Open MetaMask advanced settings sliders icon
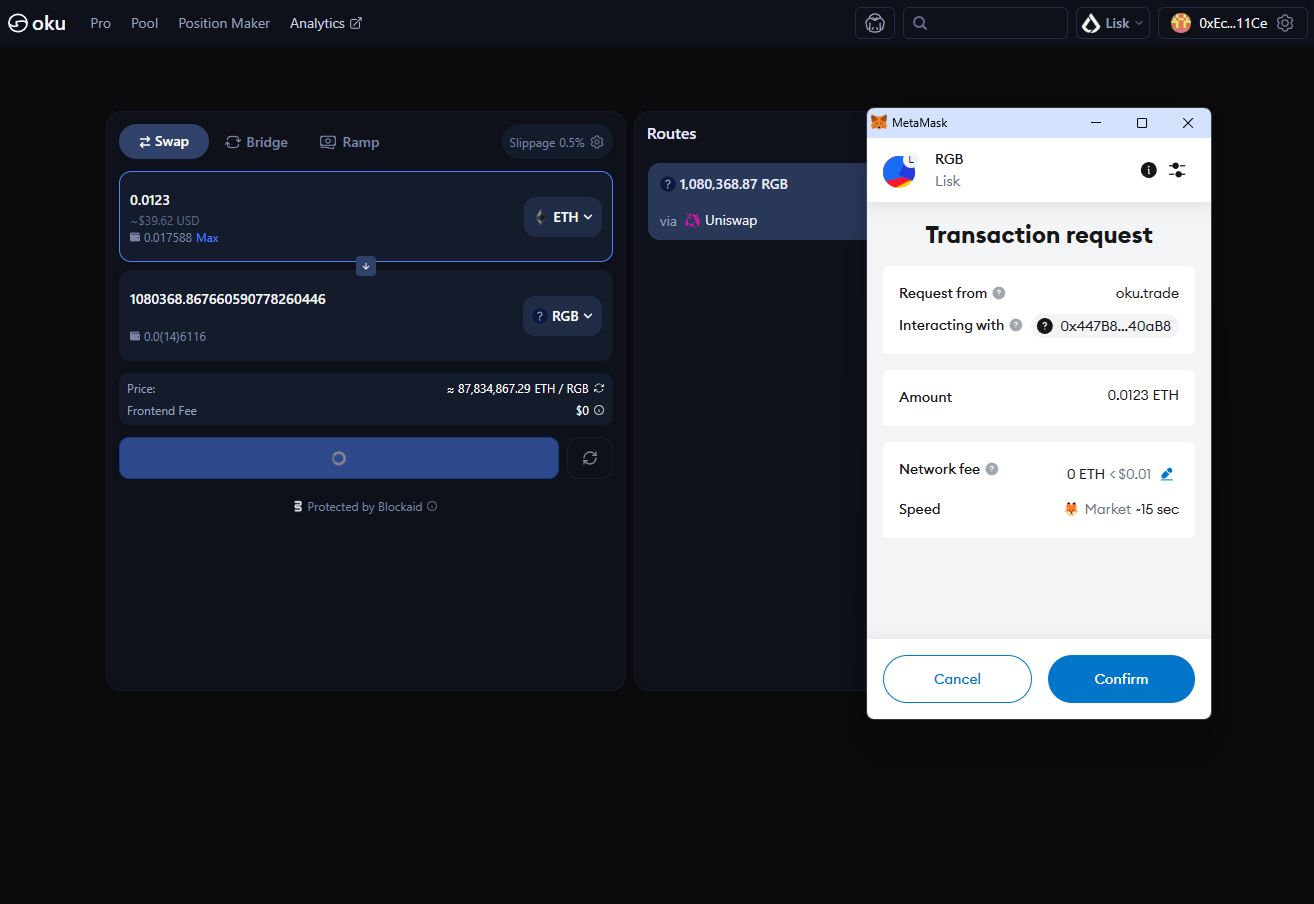 1177,170
